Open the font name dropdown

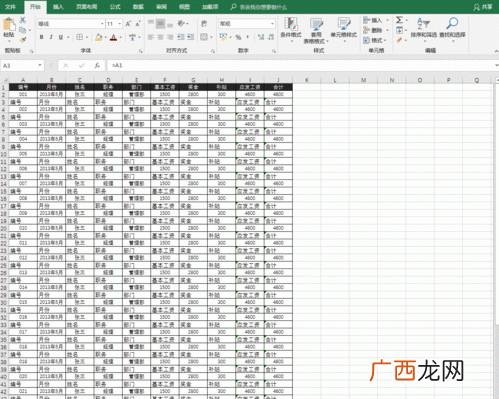[102, 24]
